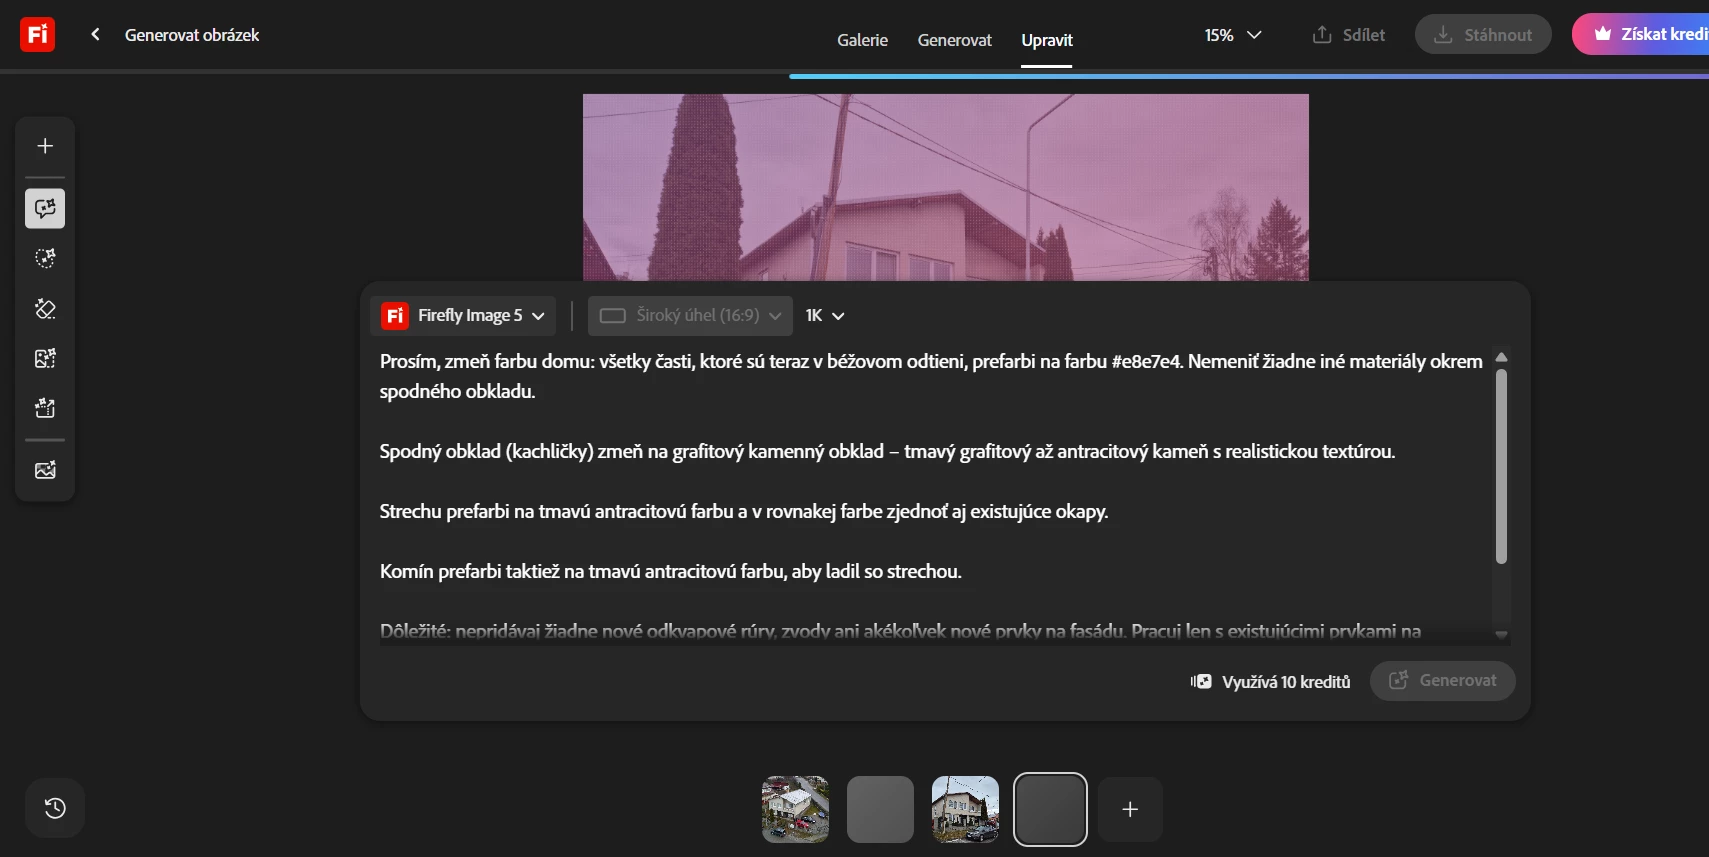Select the Upravit tab
The image size is (1709, 857).
pyautogui.click(x=1047, y=40)
